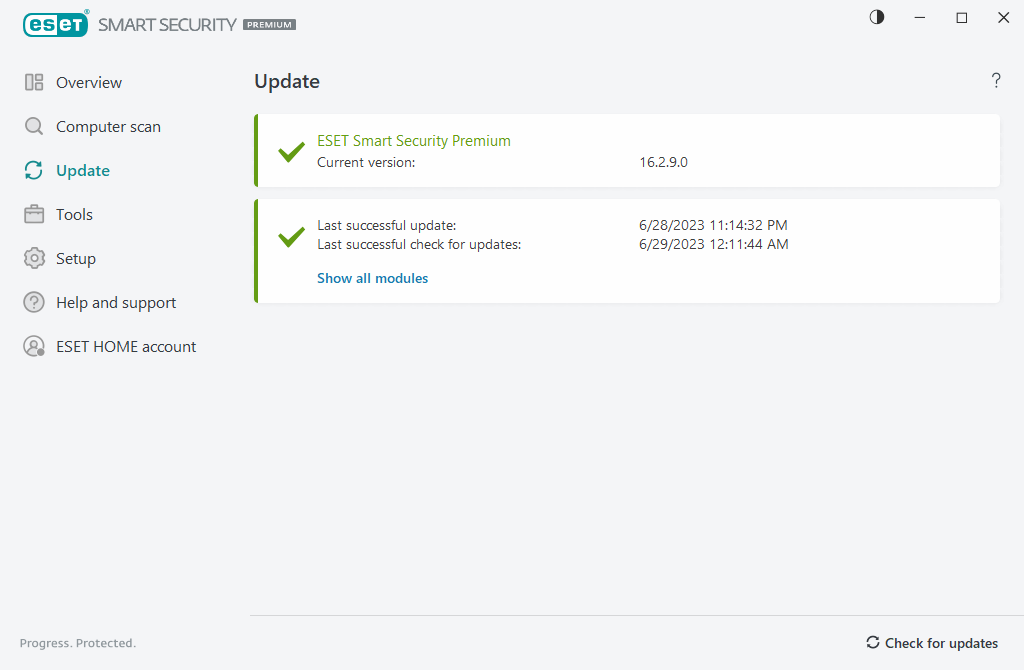This screenshot has width=1024, height=670.
Task: Click the ESET HOME account person icon
Action: pyautogui.click(x=34, y=347)
